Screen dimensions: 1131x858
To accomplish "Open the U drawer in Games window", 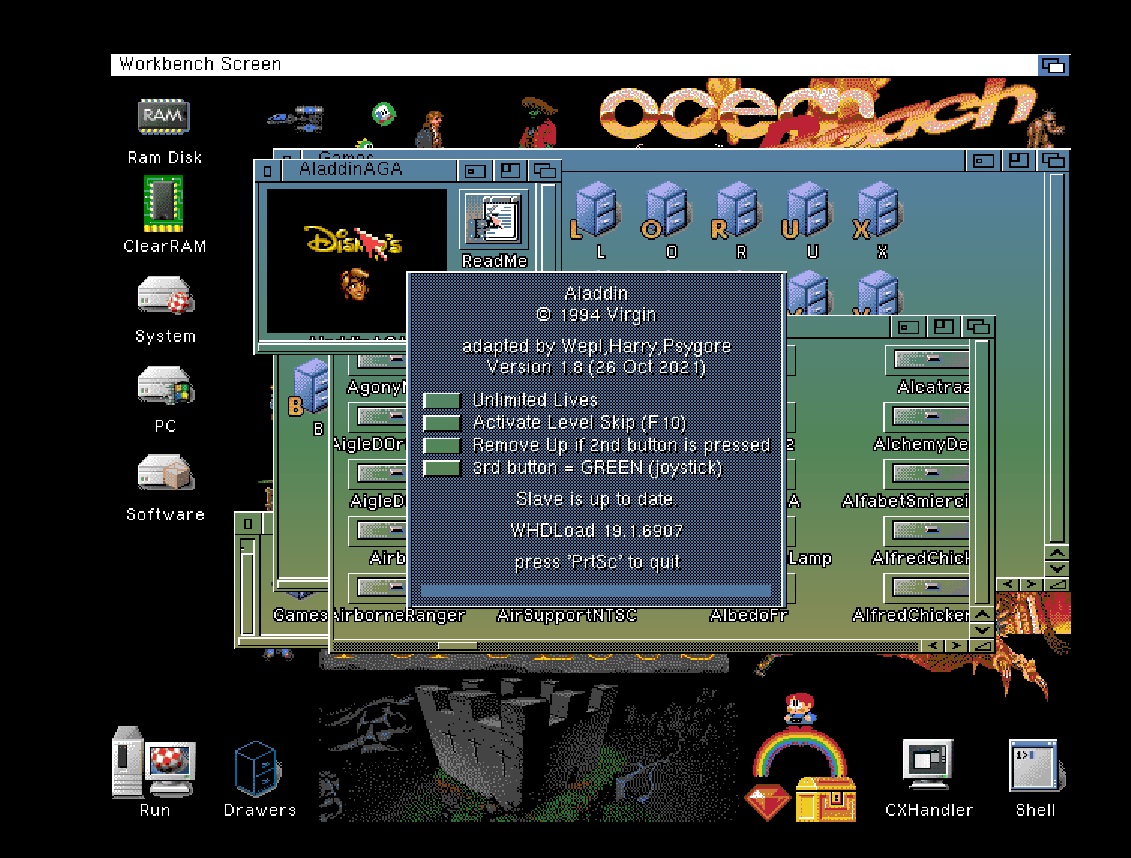I will (806, 211).
